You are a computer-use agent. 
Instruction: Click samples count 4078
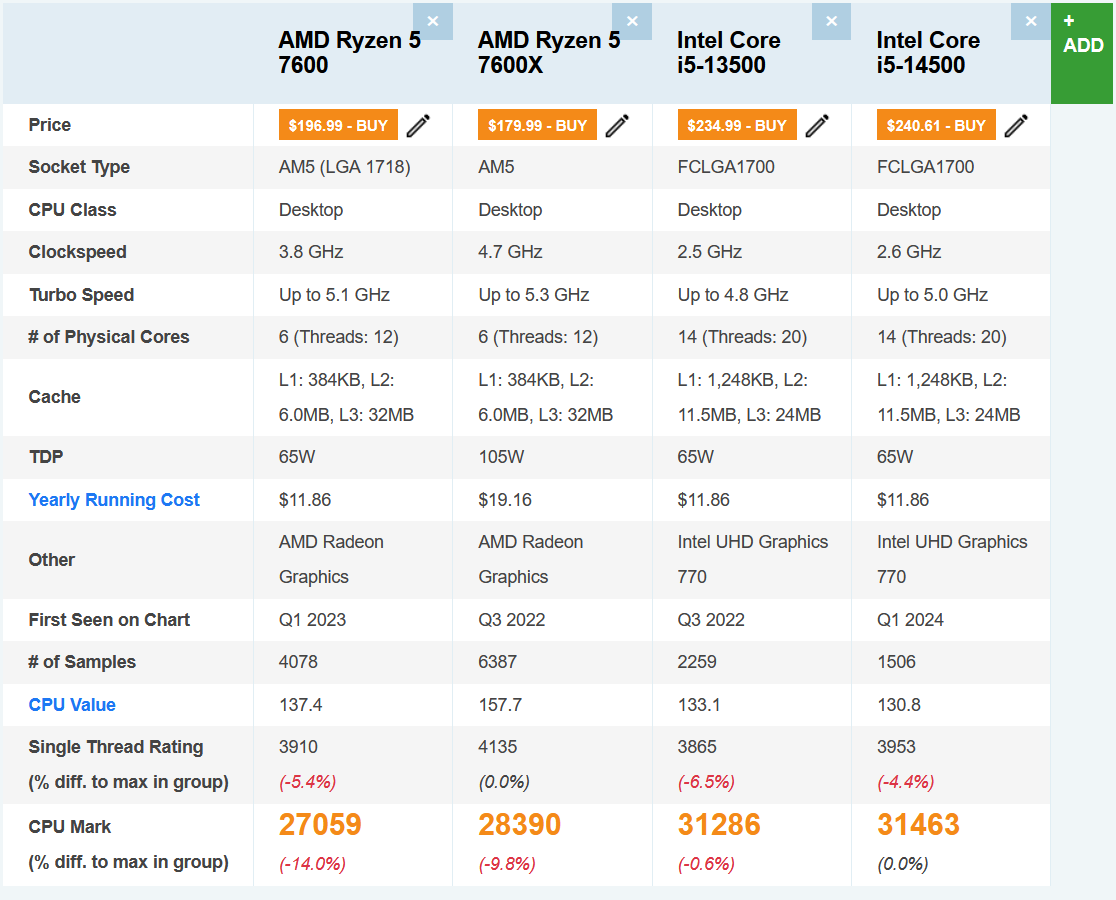point(298,662)
